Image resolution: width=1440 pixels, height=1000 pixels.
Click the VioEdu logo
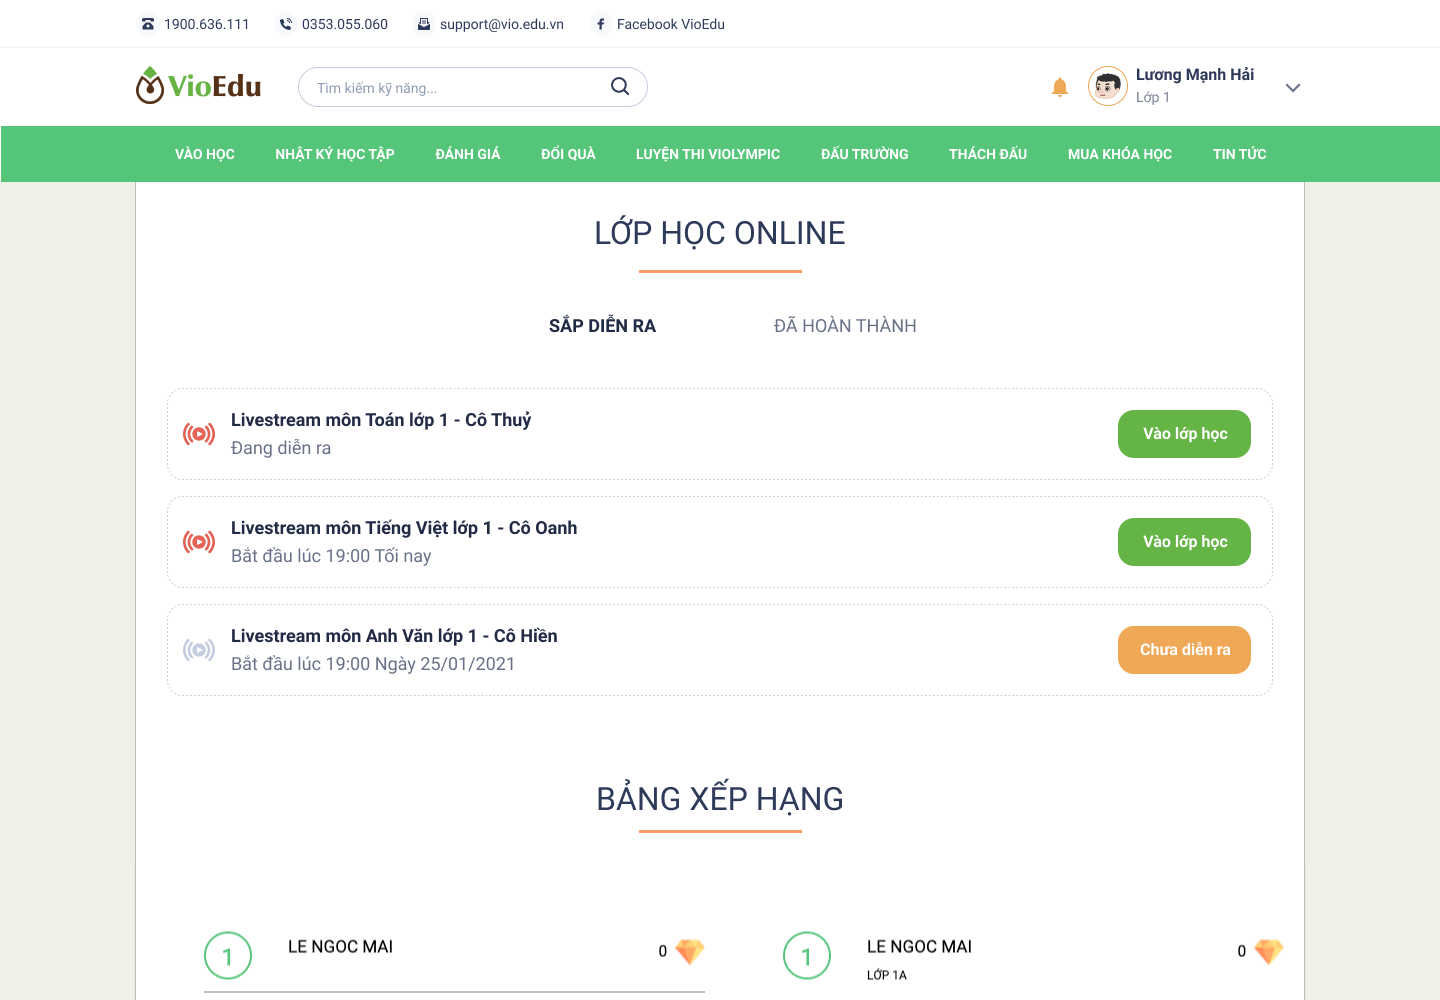click(x=197, y=86)
